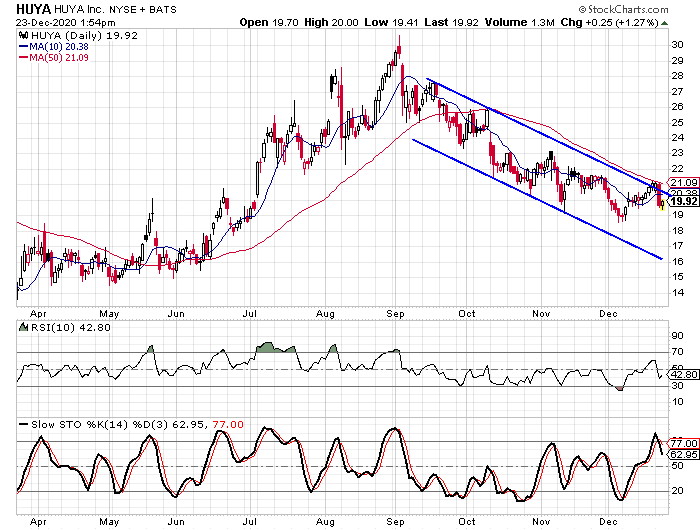Image resolution: width=700 pixels, height=530 pixels.
Task: Click the 25 price level on right axis
Action: [x=677, y=122]
